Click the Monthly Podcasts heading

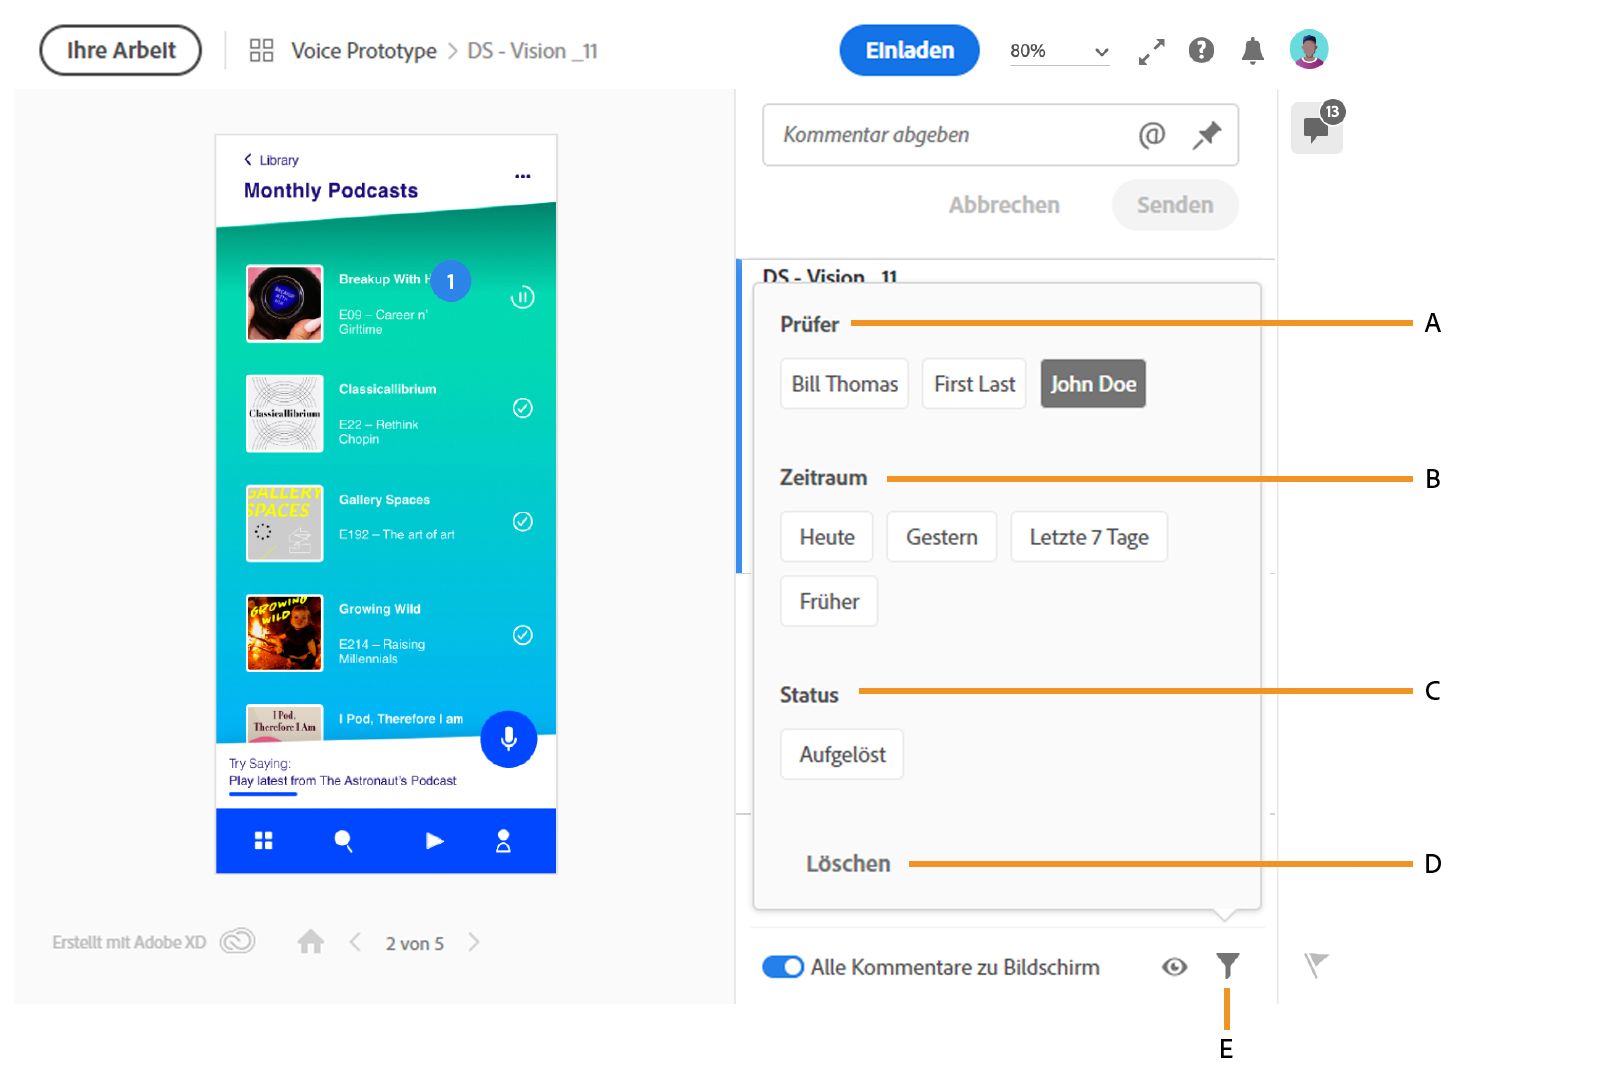(331, 191)
